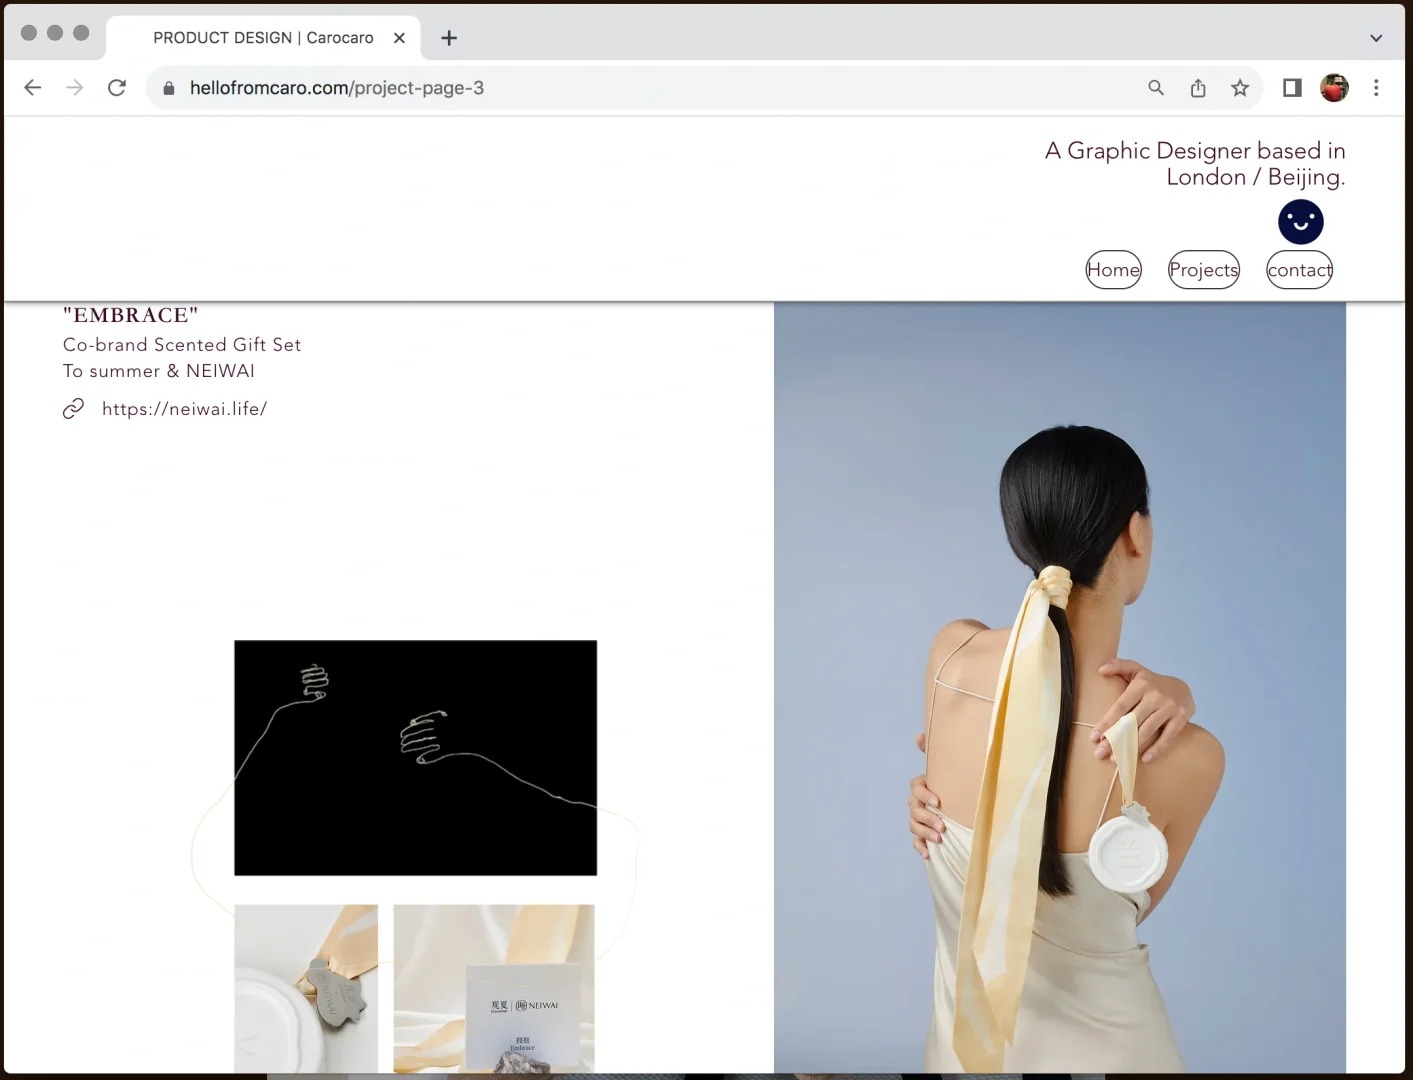Open the contact page
Screen dimensions: 1413x1080
[x=1300, y=270]
